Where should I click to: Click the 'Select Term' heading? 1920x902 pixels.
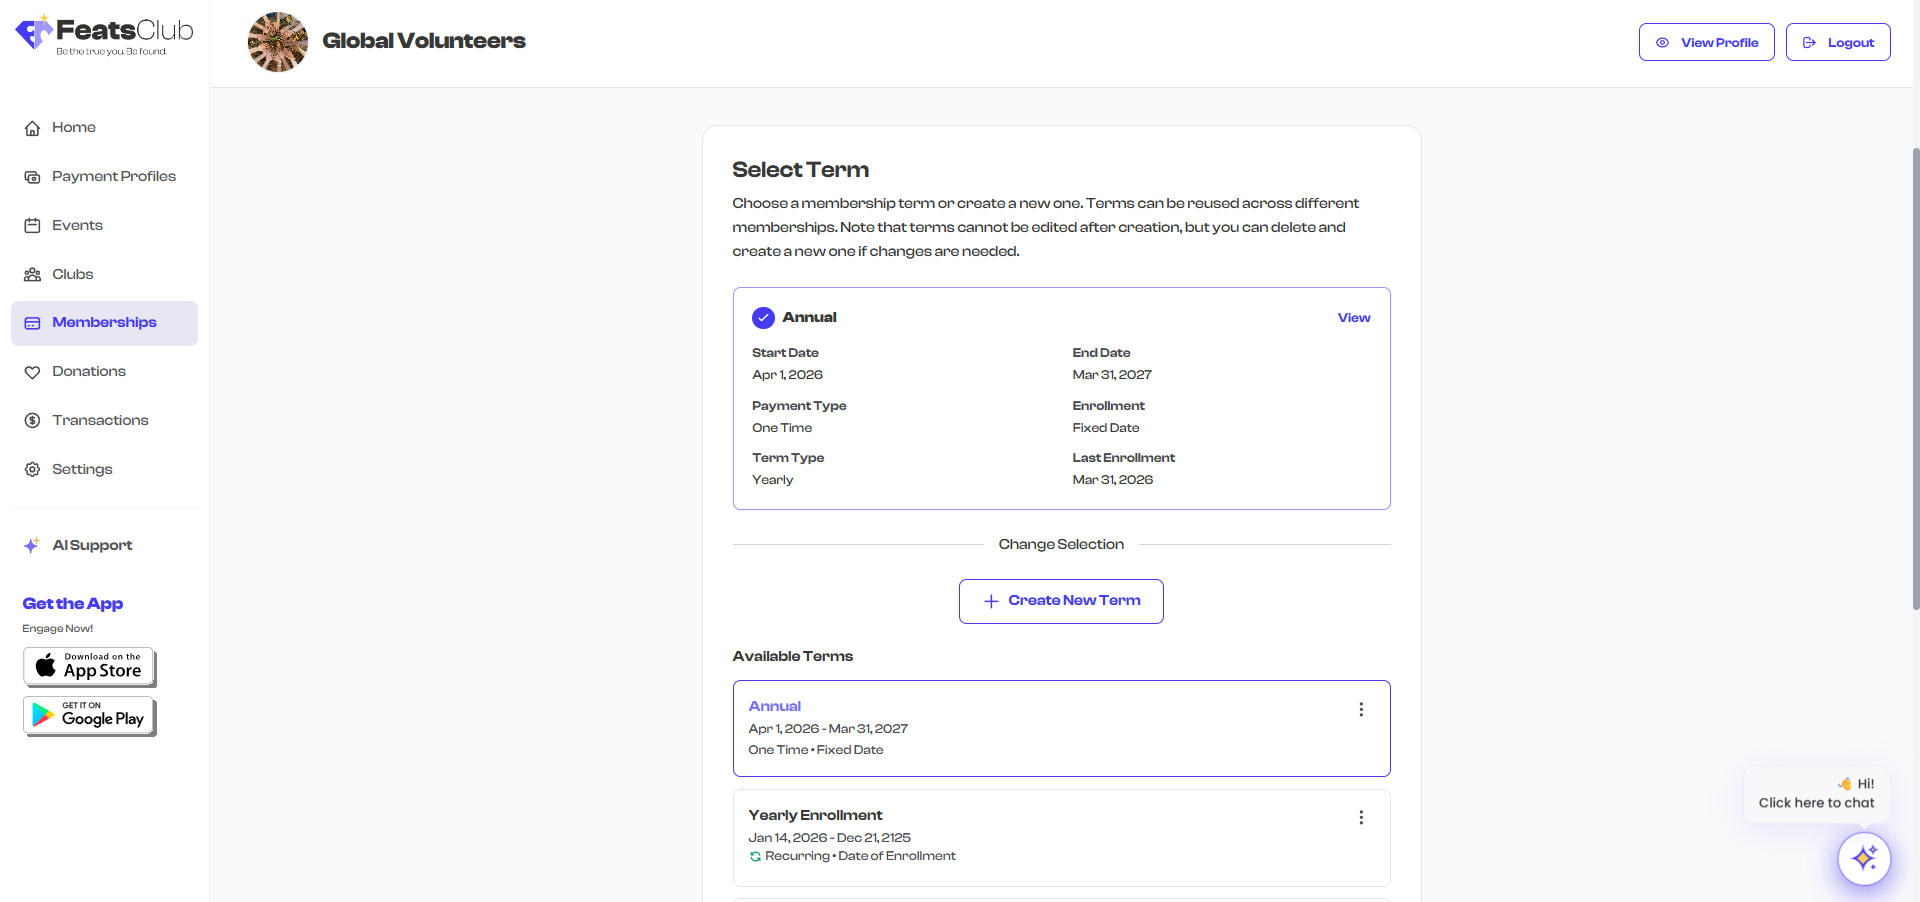click(x=800, y=170)
